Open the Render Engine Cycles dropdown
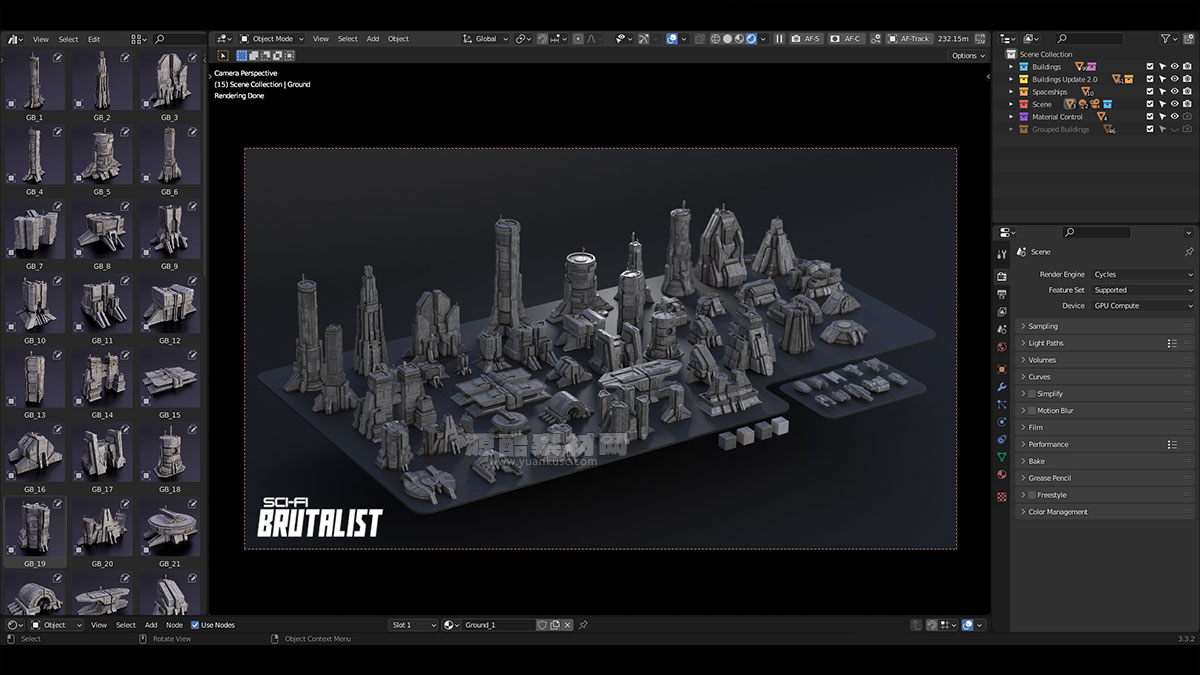 point(1142,274)
